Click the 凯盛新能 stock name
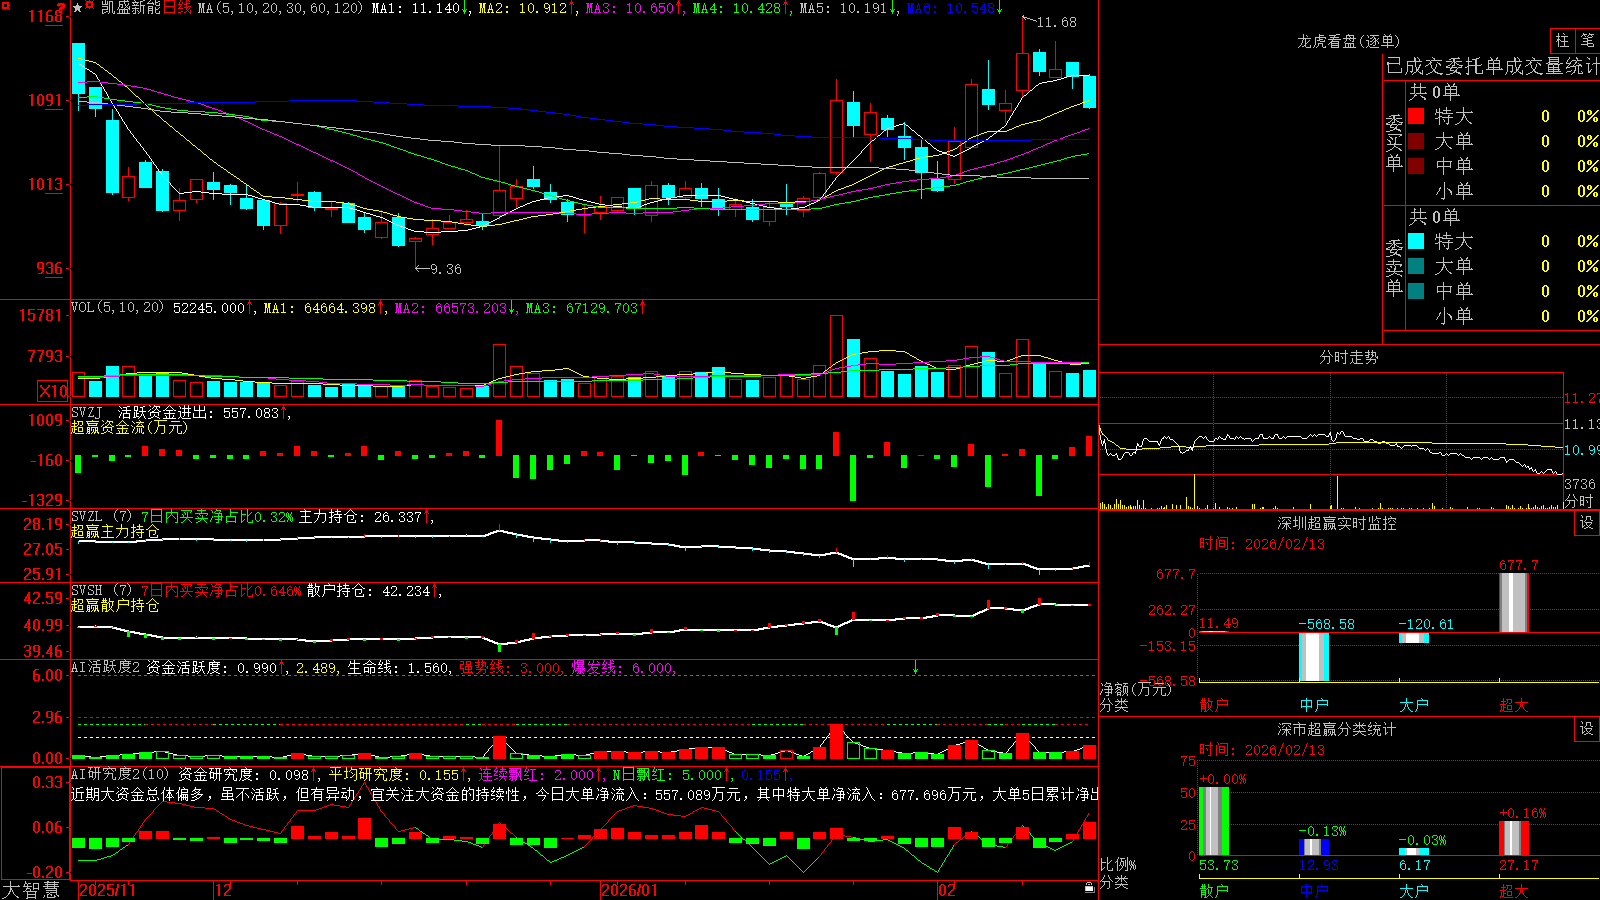 (130, 8)
